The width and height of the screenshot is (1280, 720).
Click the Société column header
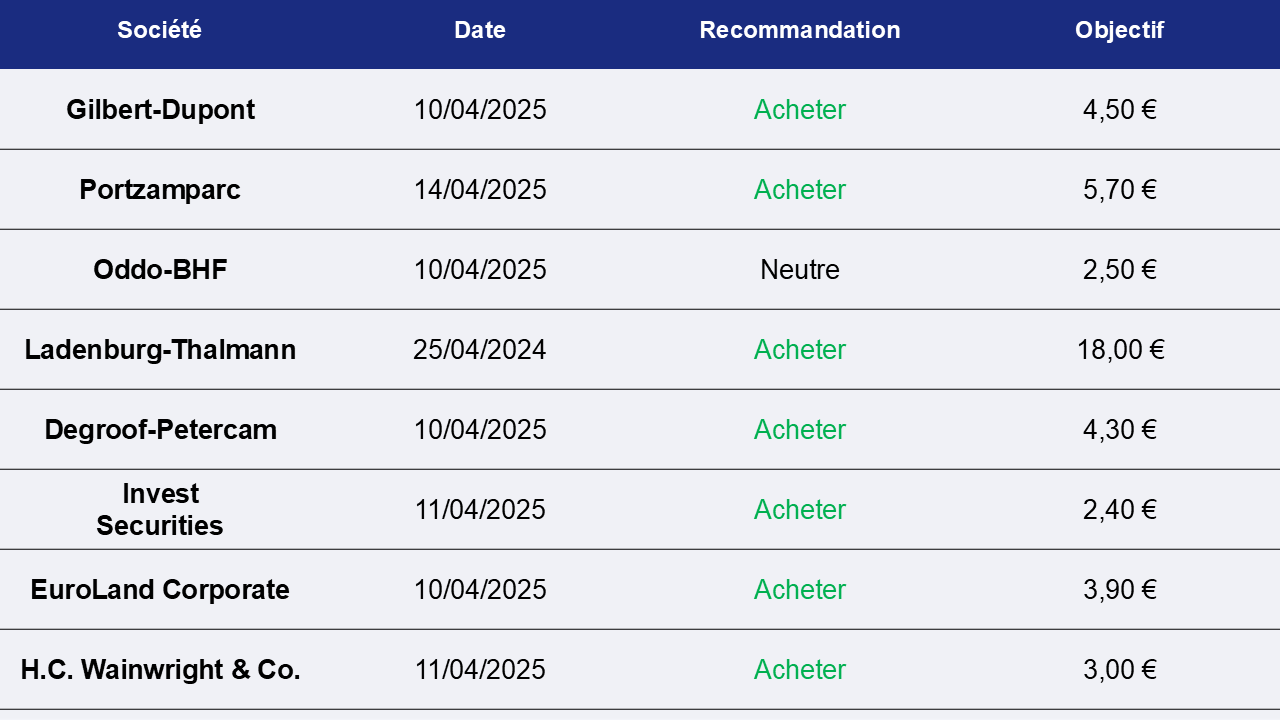pyautogui.click(x=160, y=30)
